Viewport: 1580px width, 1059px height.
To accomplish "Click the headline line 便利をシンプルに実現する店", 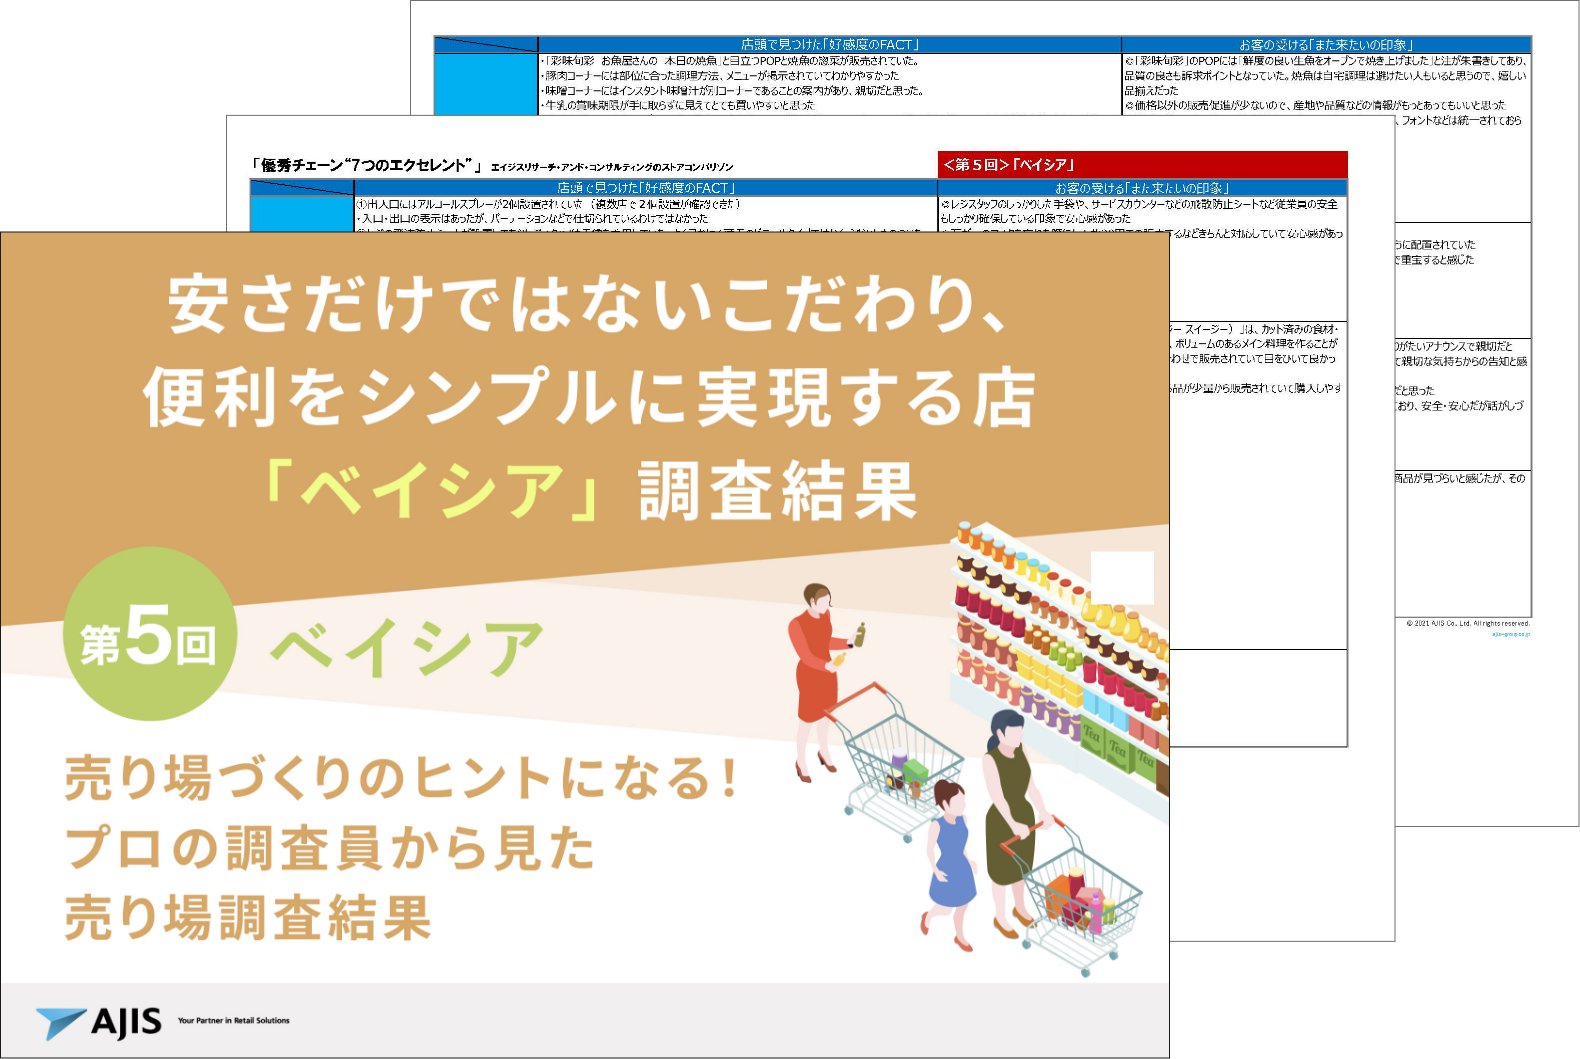I will 589,397.
